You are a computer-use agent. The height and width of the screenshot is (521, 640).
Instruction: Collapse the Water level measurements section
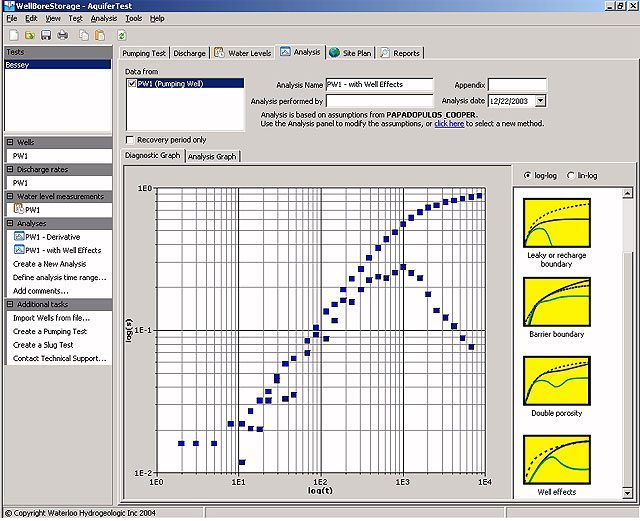pyautogui.click(x=10, y=196)
